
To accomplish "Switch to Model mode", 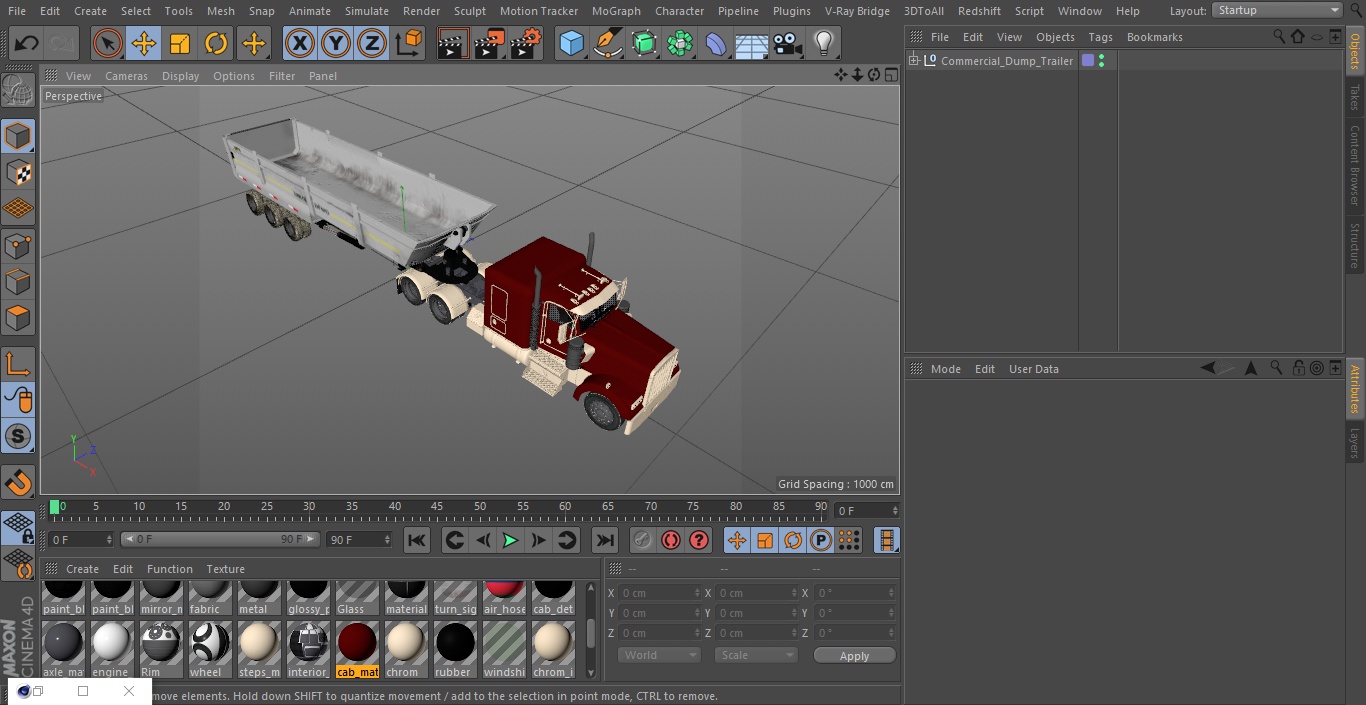I will pyautogui.click(x=18, y=136).
